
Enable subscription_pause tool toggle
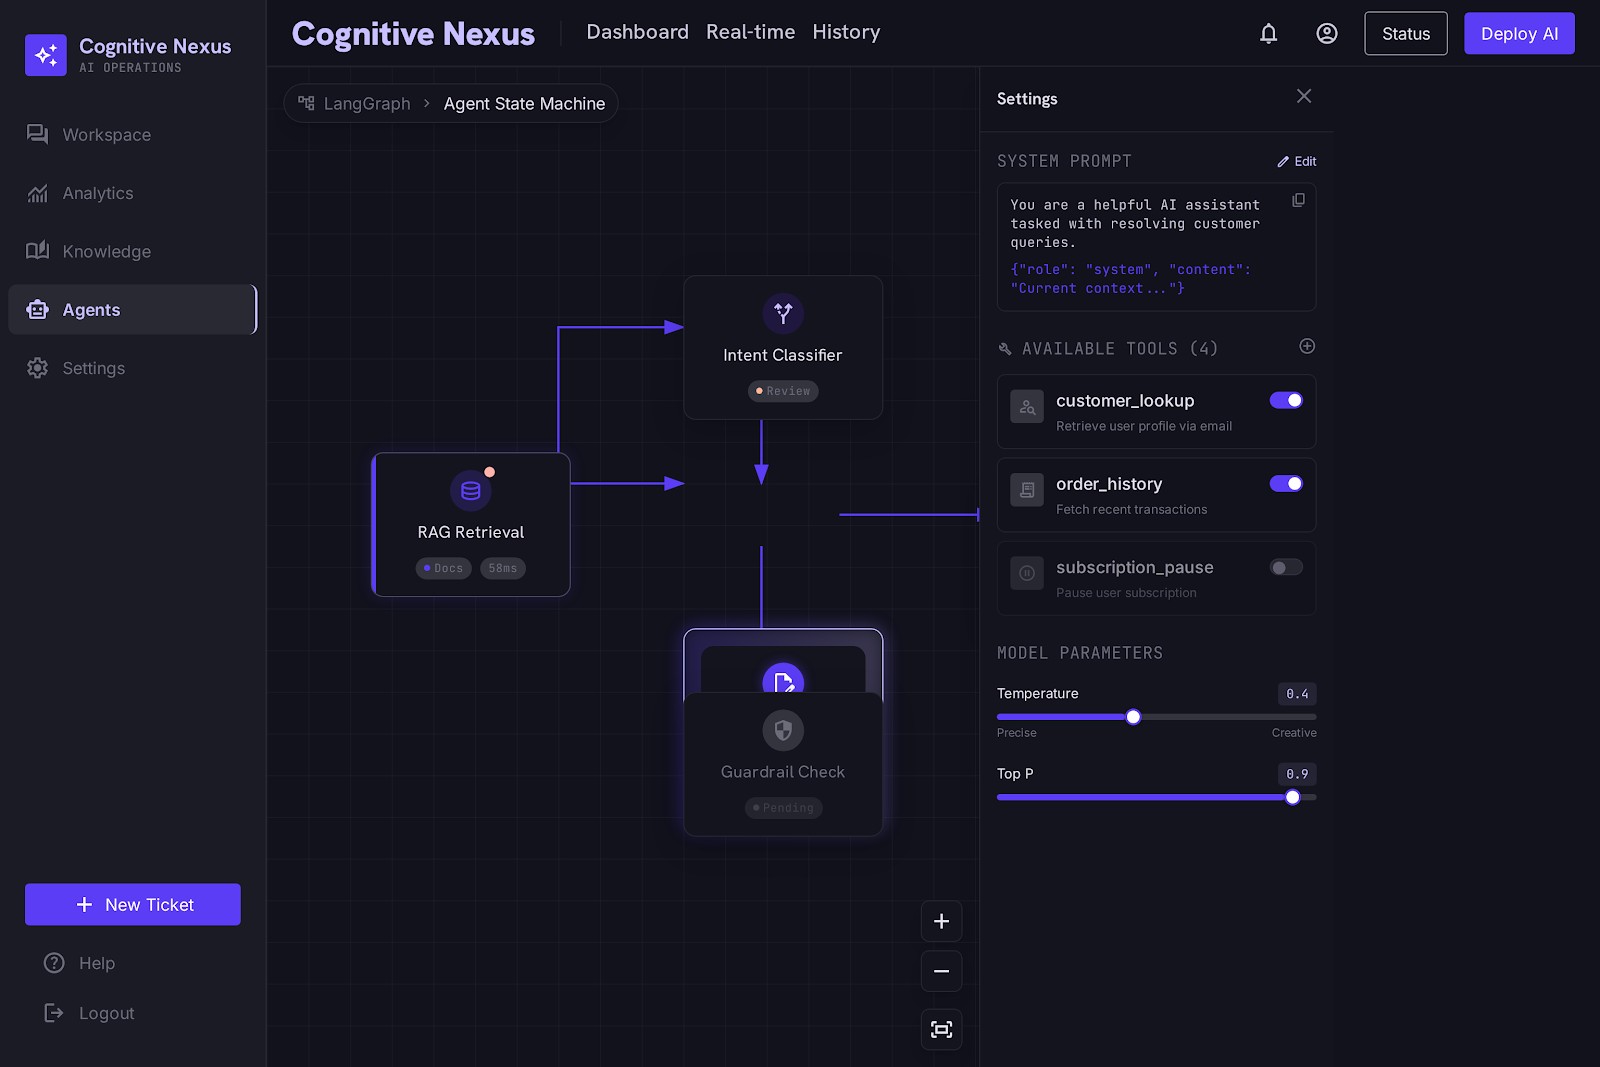tap(1286, 567)
